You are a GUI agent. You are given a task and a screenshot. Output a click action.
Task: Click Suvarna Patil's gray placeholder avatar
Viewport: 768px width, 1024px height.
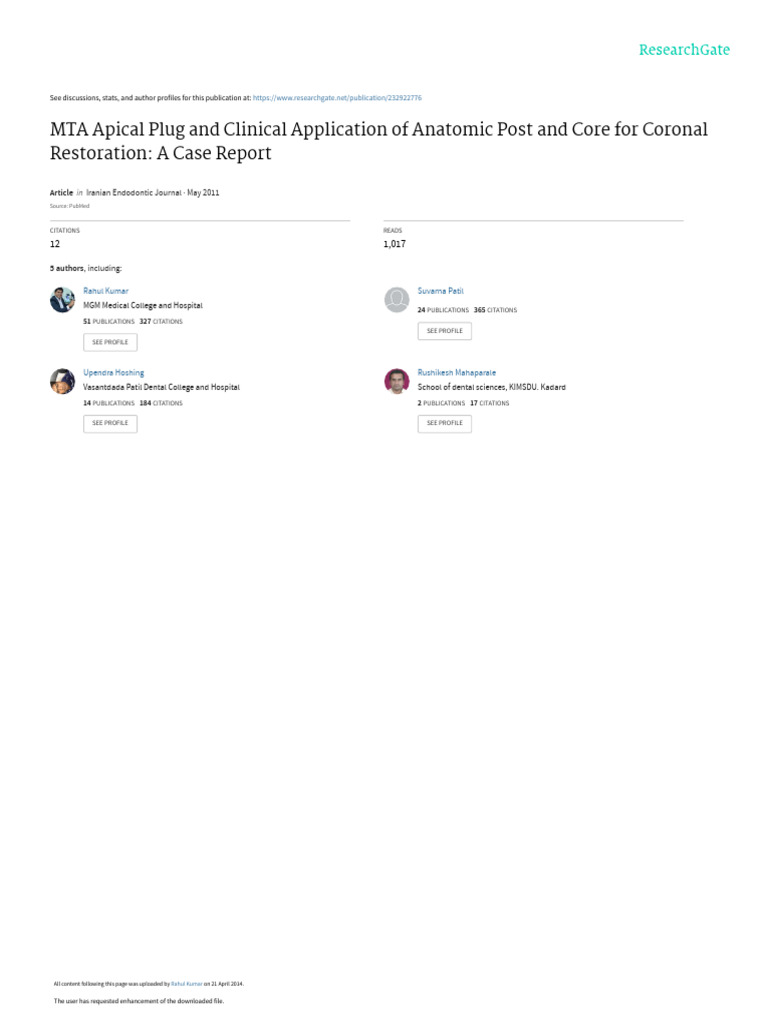tap(396, 300)
